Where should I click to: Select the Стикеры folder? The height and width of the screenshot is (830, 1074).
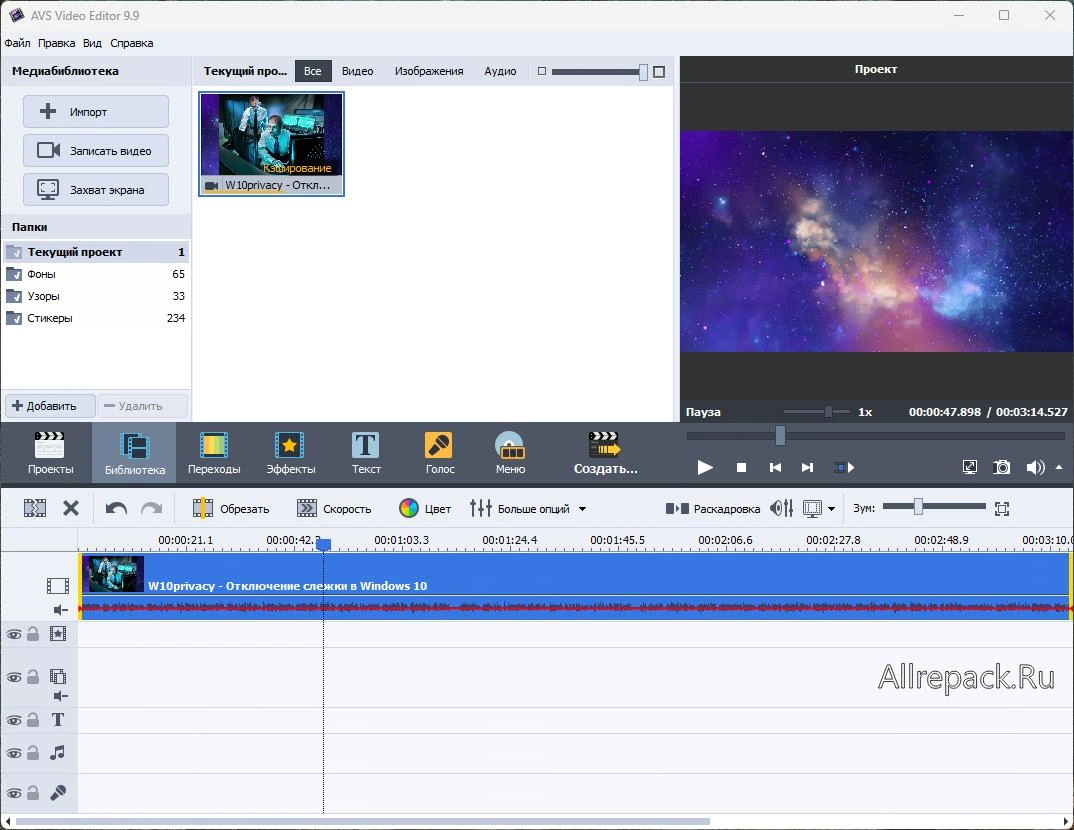tap(96, 318)
